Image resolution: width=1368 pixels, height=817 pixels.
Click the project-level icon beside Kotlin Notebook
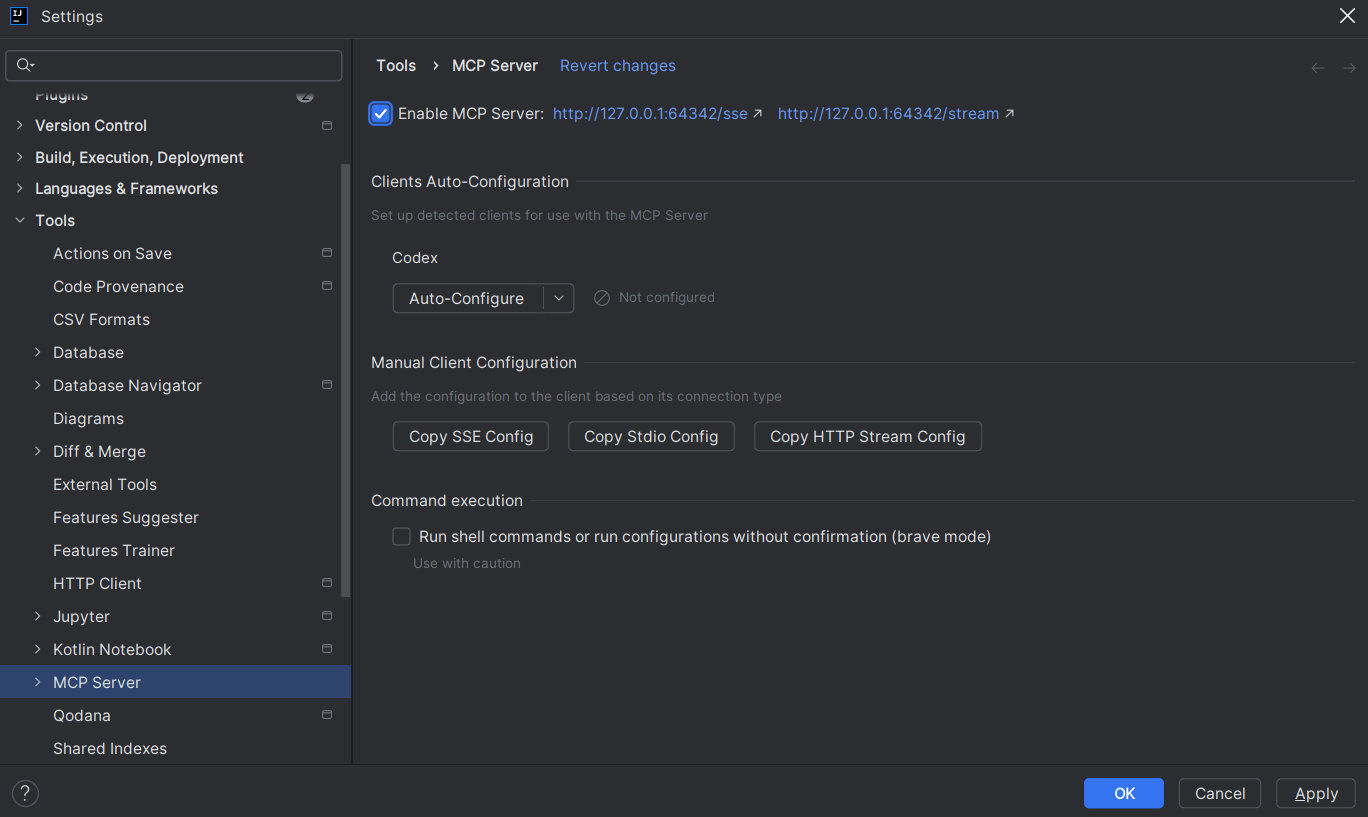pyautogui.click(x=327, y=650)
